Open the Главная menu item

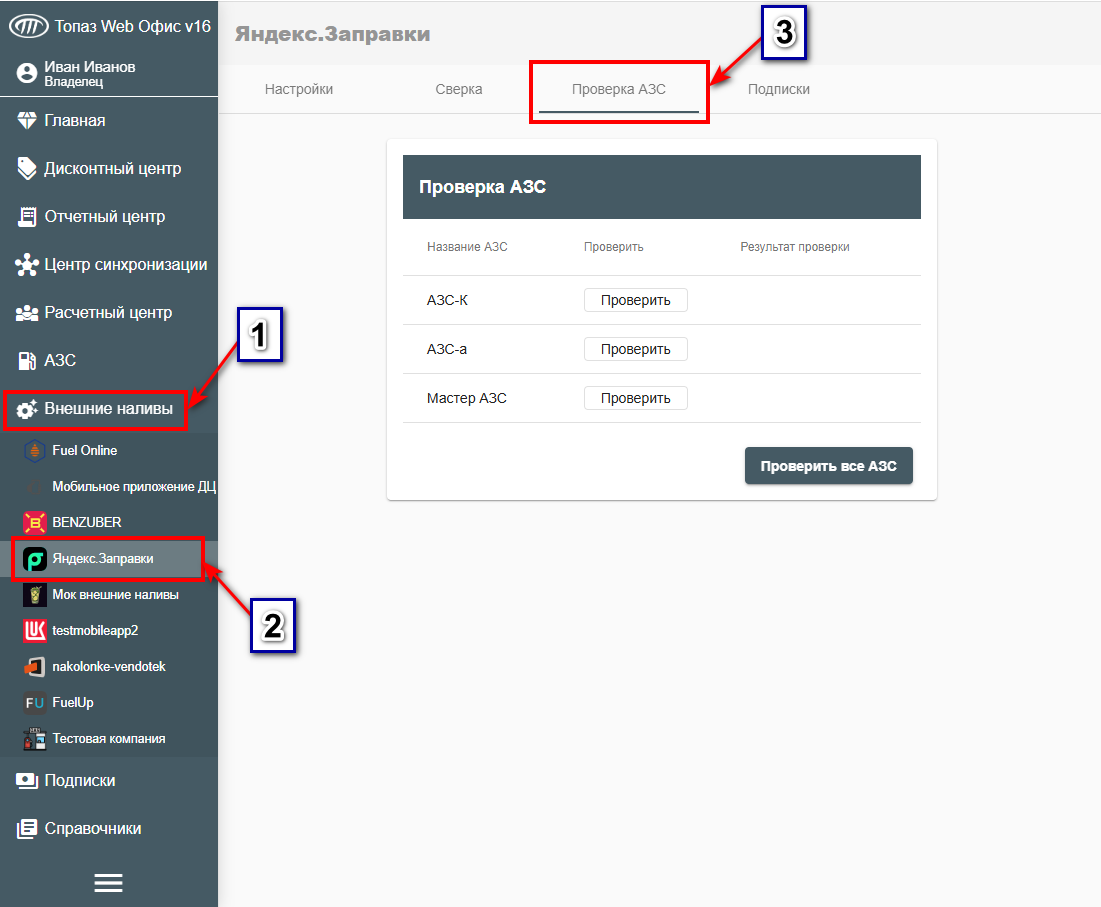109,121
